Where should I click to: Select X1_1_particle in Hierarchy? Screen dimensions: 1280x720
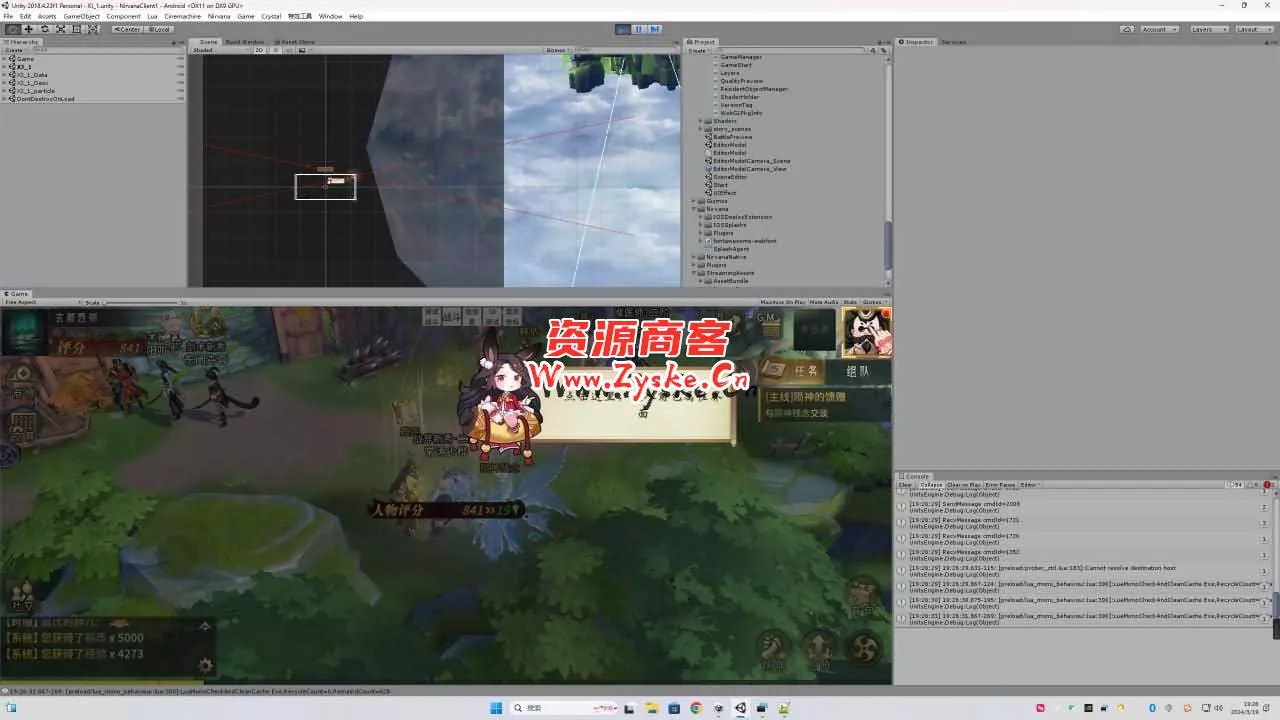click(x=35, y=91)
